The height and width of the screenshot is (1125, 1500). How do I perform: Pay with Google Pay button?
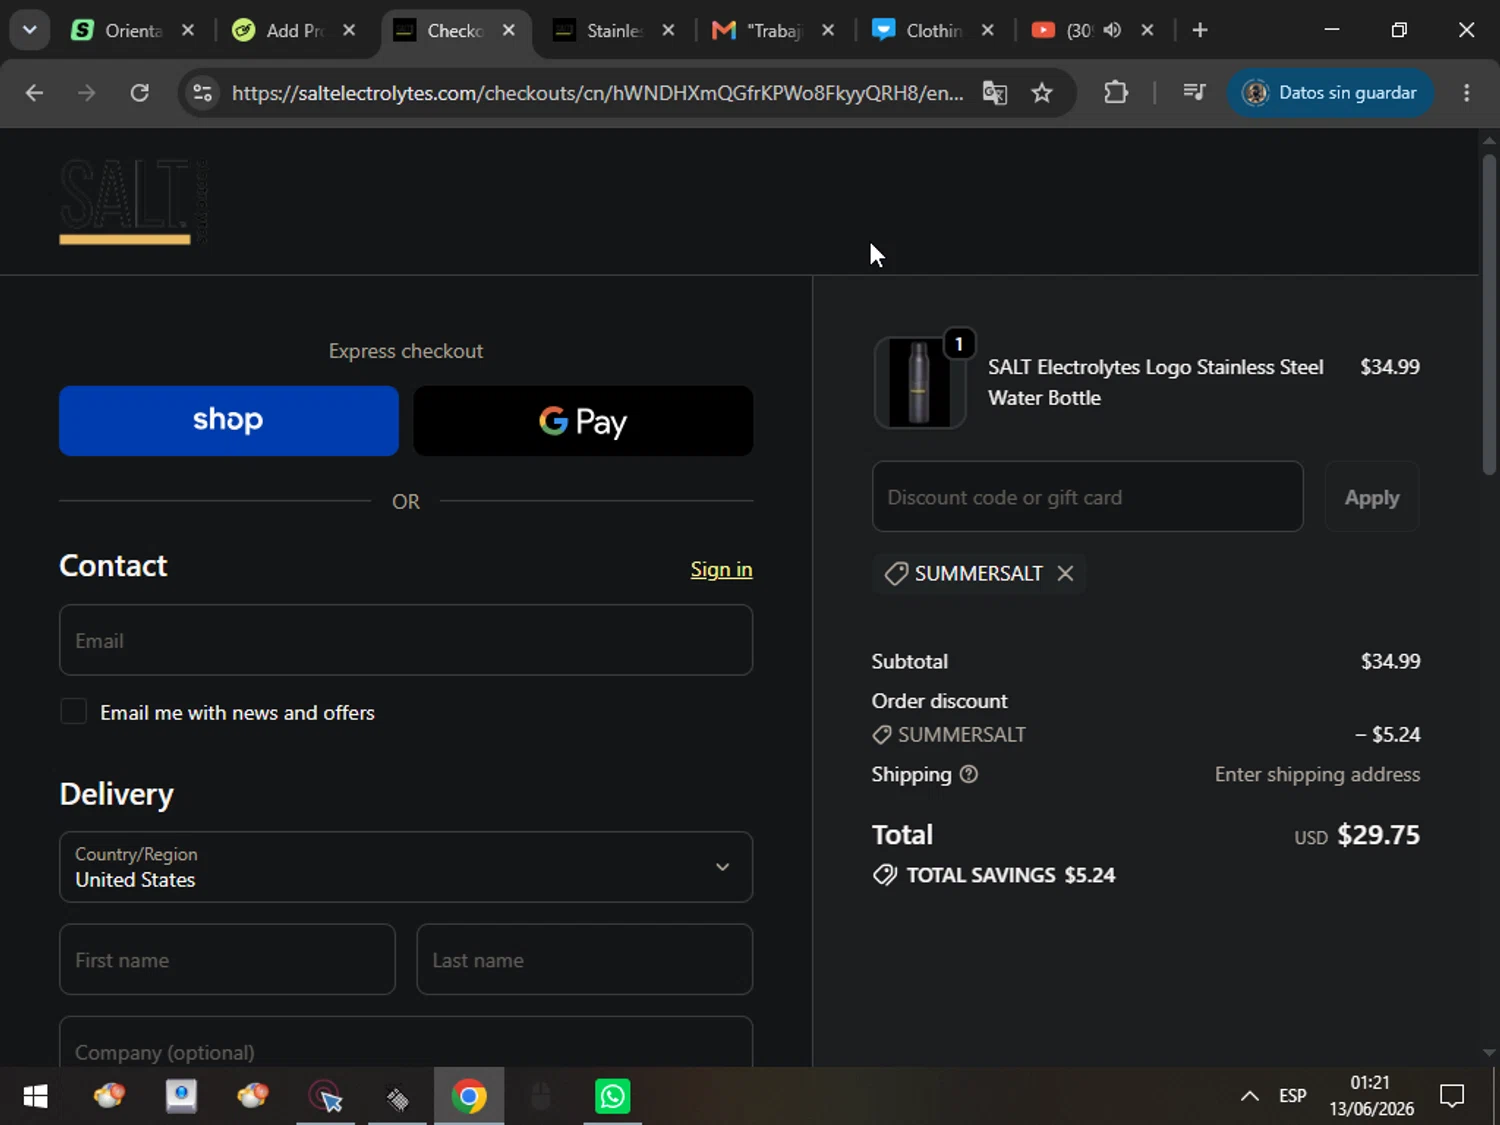pyautogui.click(x=583, y=421)
